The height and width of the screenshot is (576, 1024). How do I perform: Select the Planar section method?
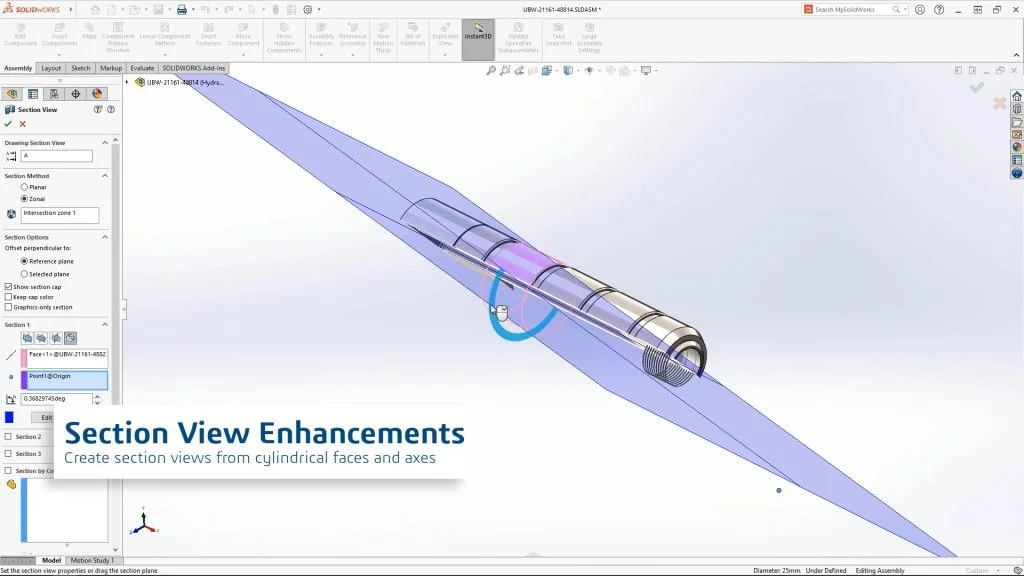(x=25, y=187)
